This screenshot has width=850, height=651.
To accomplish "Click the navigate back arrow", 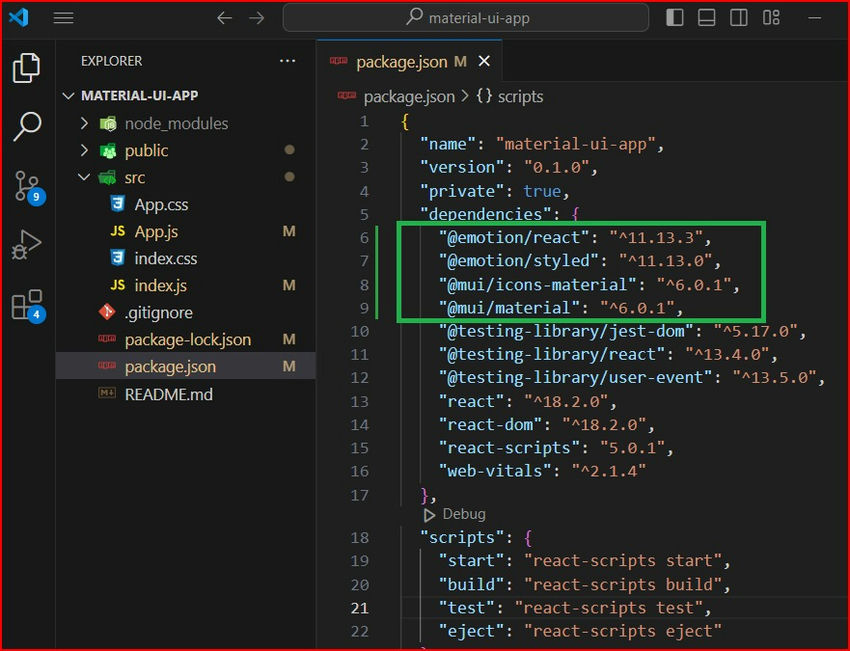I will [x=224, y=17].
